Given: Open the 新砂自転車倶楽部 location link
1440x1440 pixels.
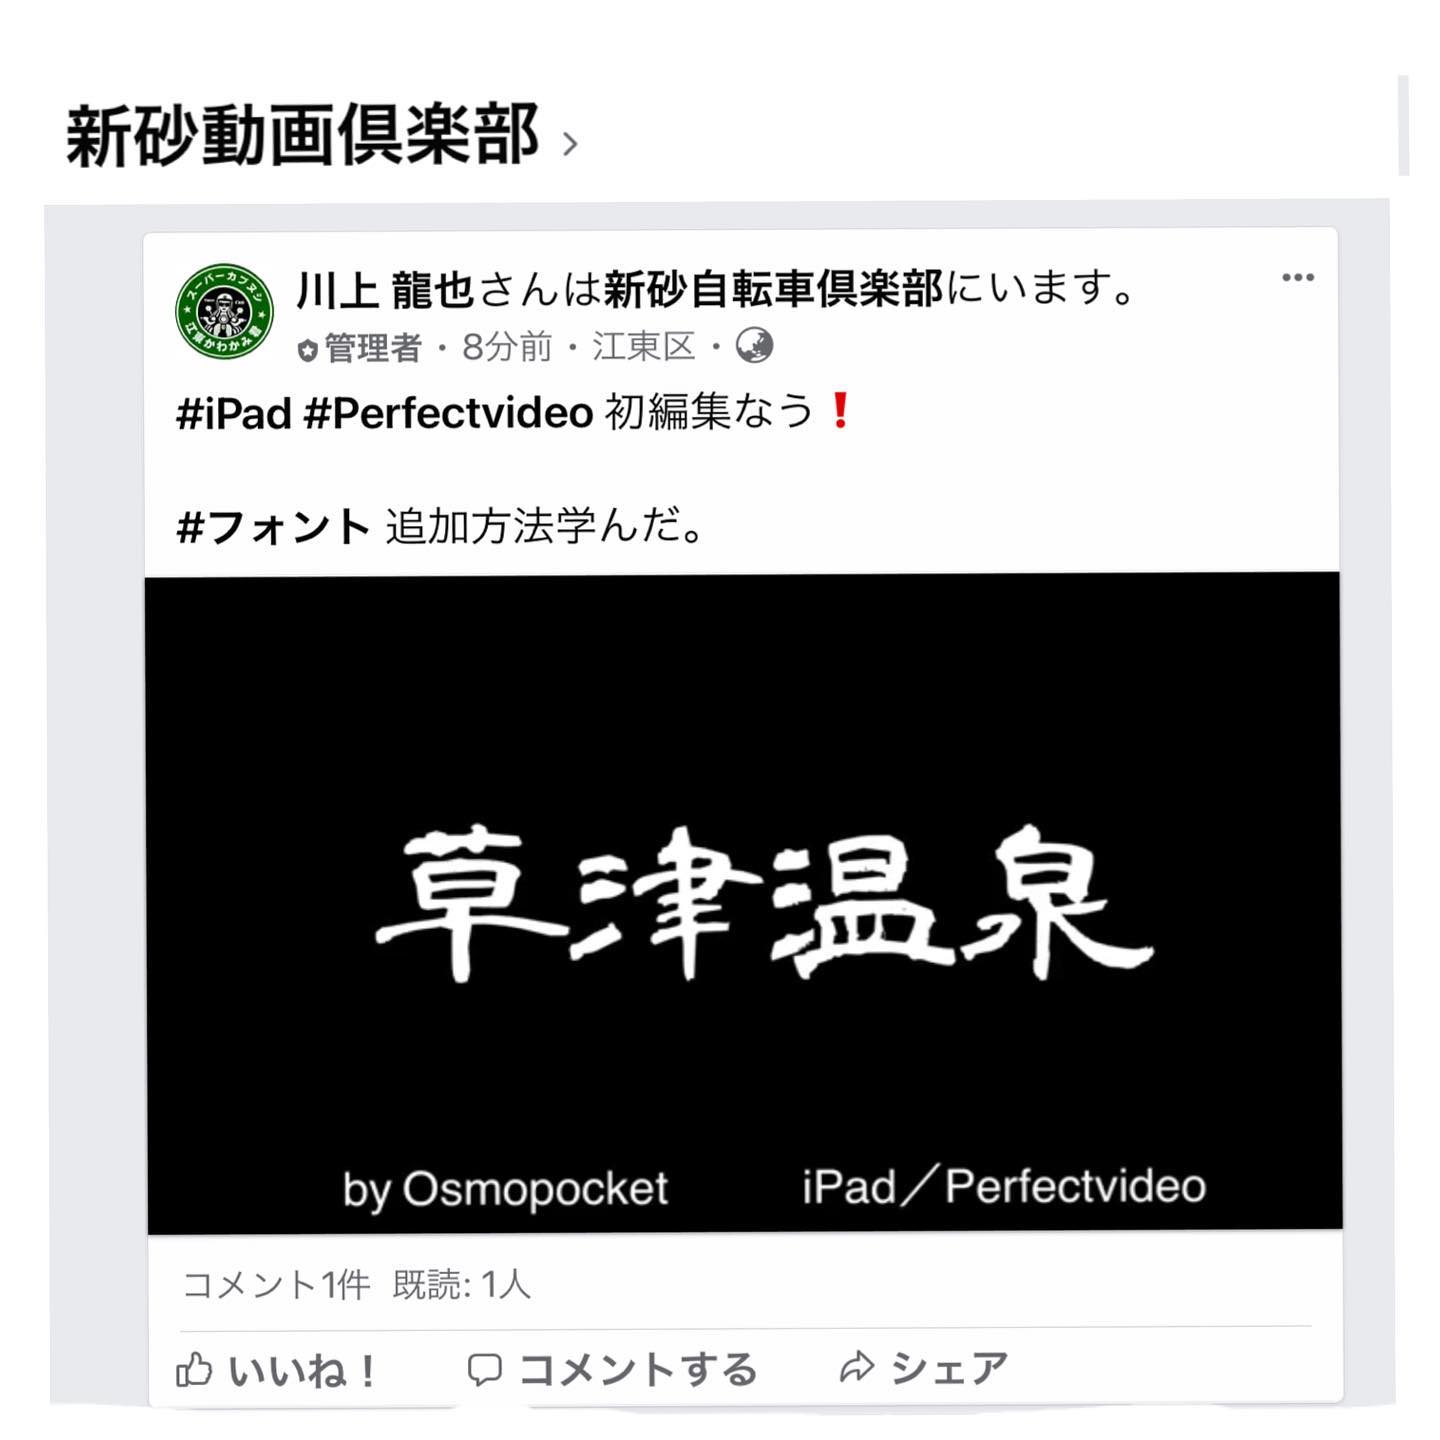Looking at the screenshot, I should pyautogui.click(x=773, y=289).
